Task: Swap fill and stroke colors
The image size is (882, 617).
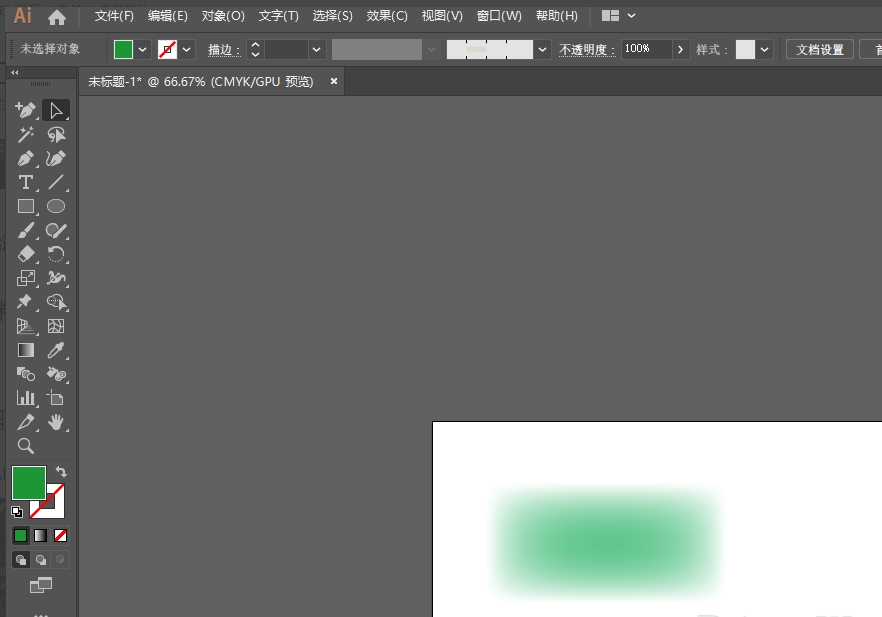Action: pos(61,471)
